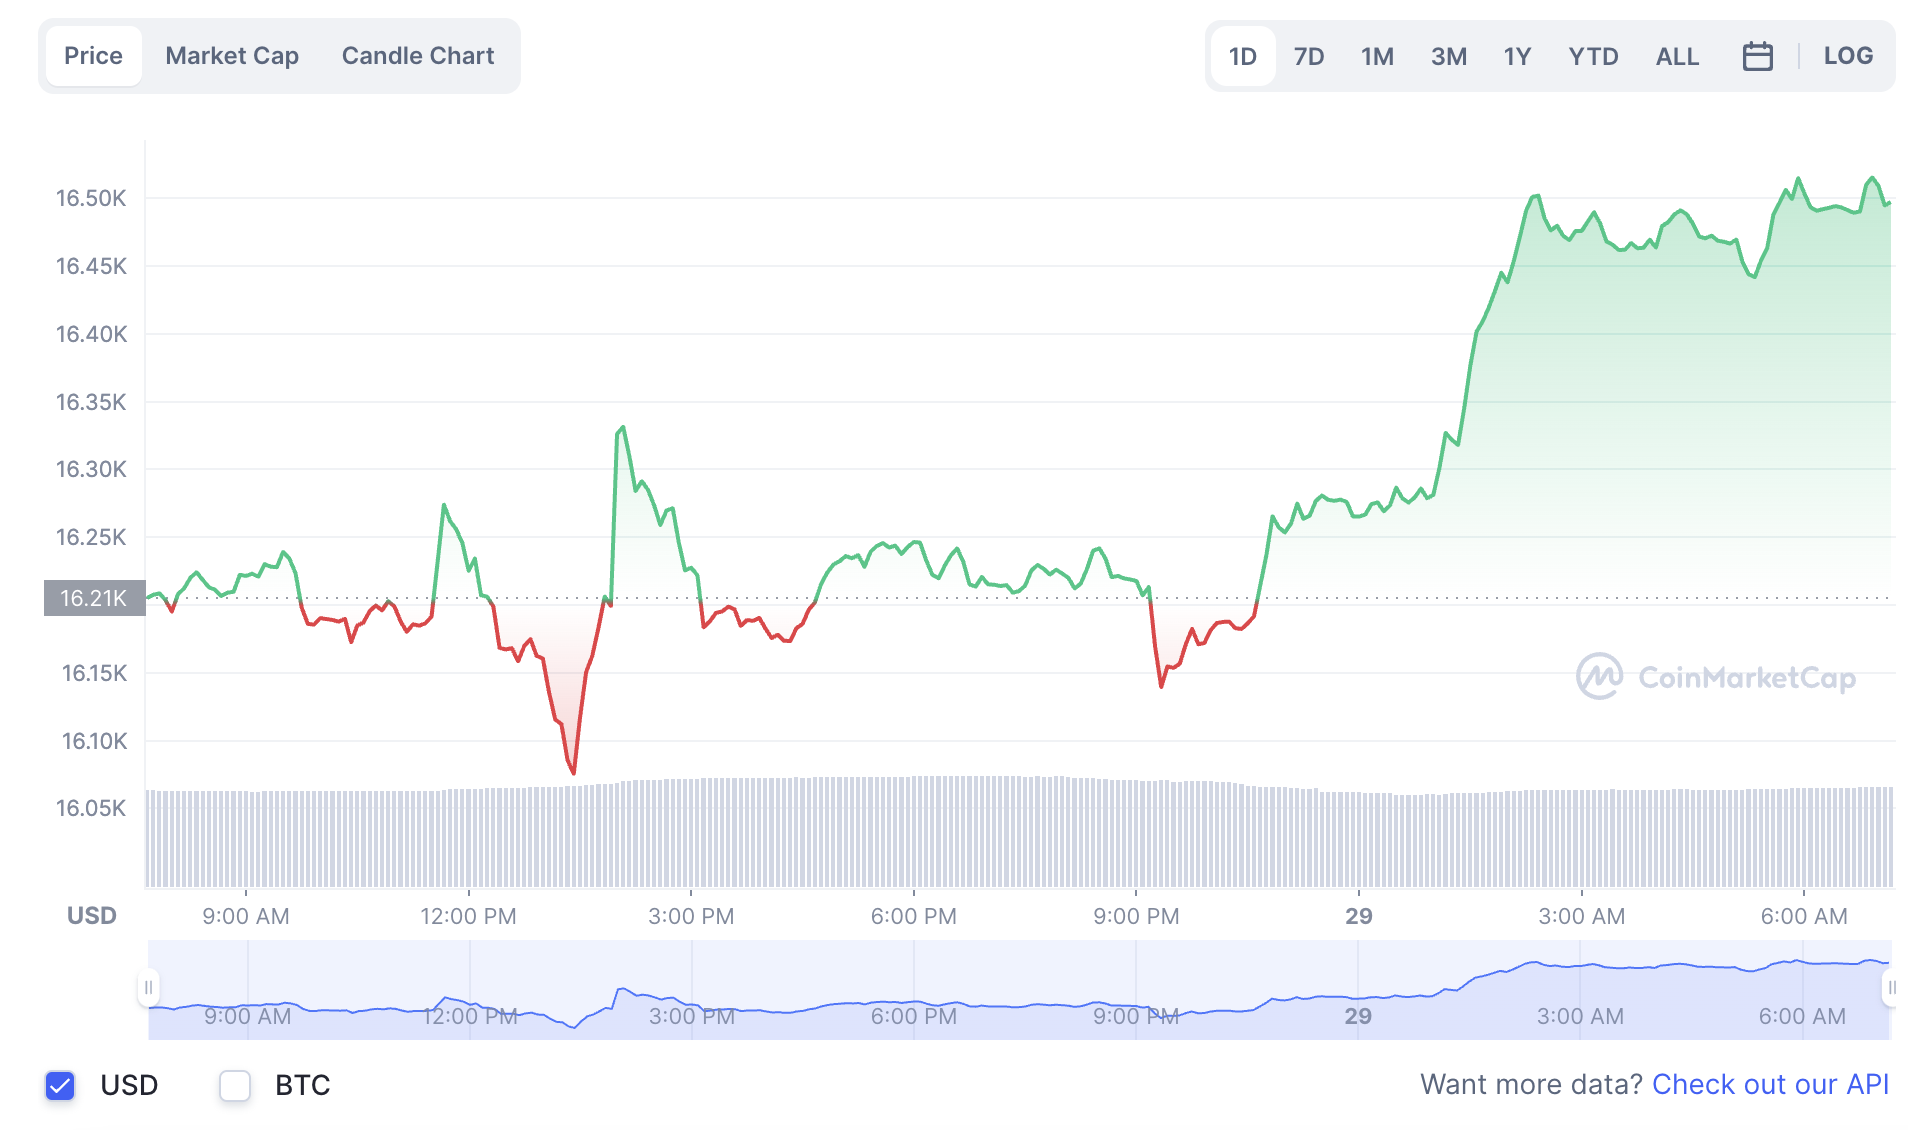This screenshot has width=1908, height=1130.
Task: Select the 1M time range
Action: pyautogui.click(x=1377, y=56)
